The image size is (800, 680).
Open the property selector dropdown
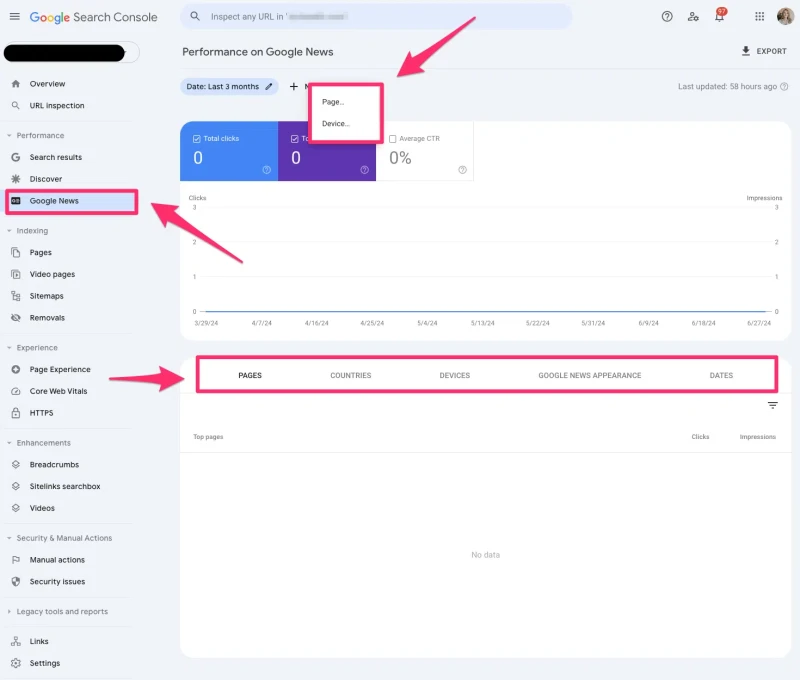[x=71, y=53]
